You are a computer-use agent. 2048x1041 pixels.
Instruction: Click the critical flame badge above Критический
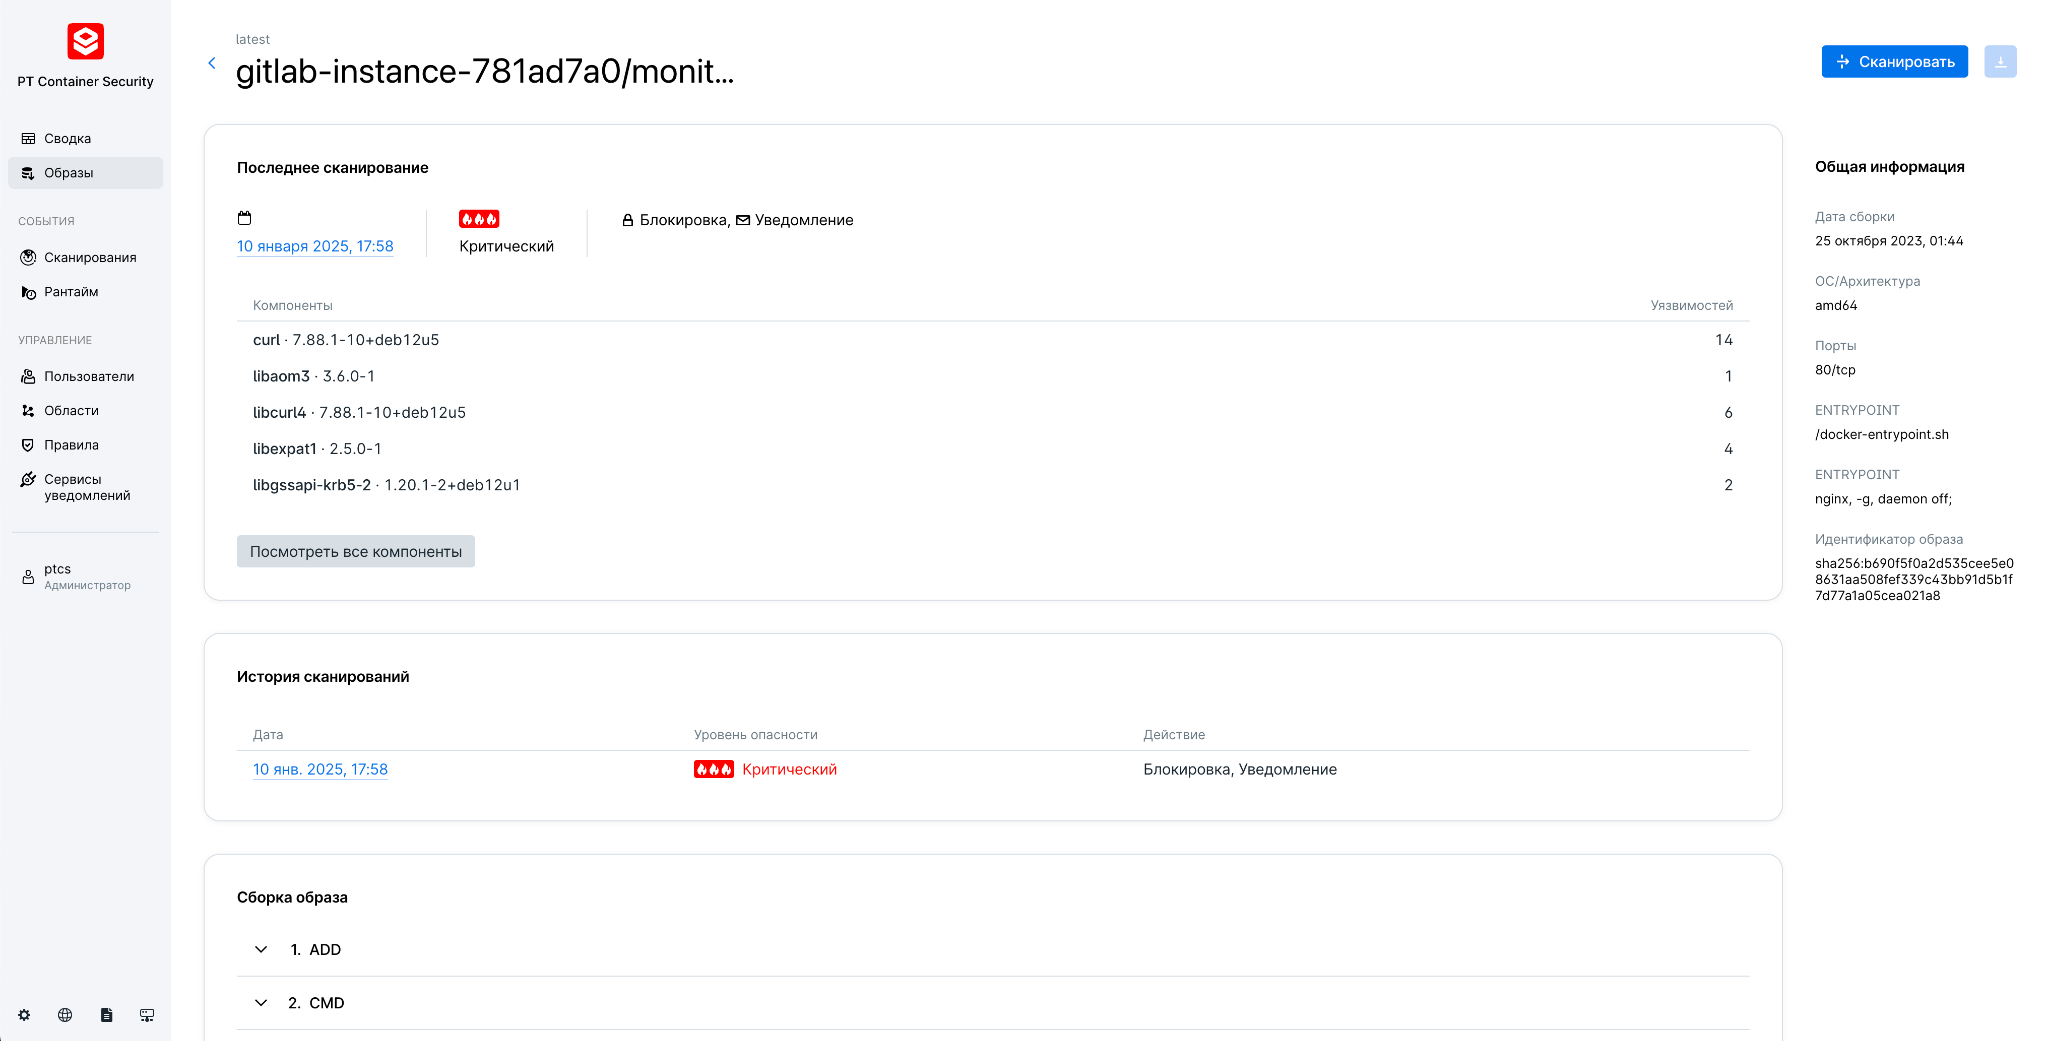(479, 219)
